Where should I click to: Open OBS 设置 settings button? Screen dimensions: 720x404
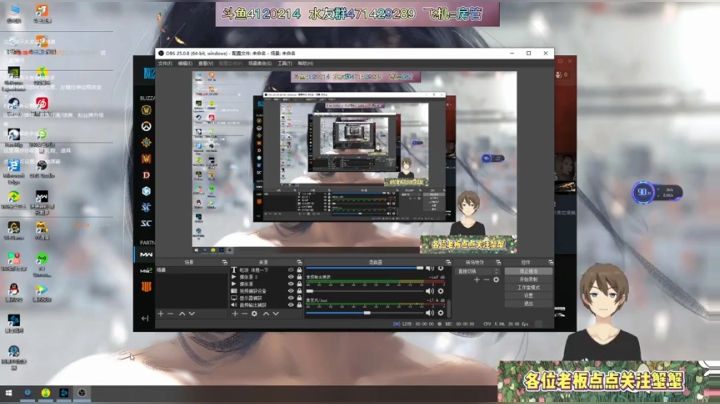click(x=529, y=296)
